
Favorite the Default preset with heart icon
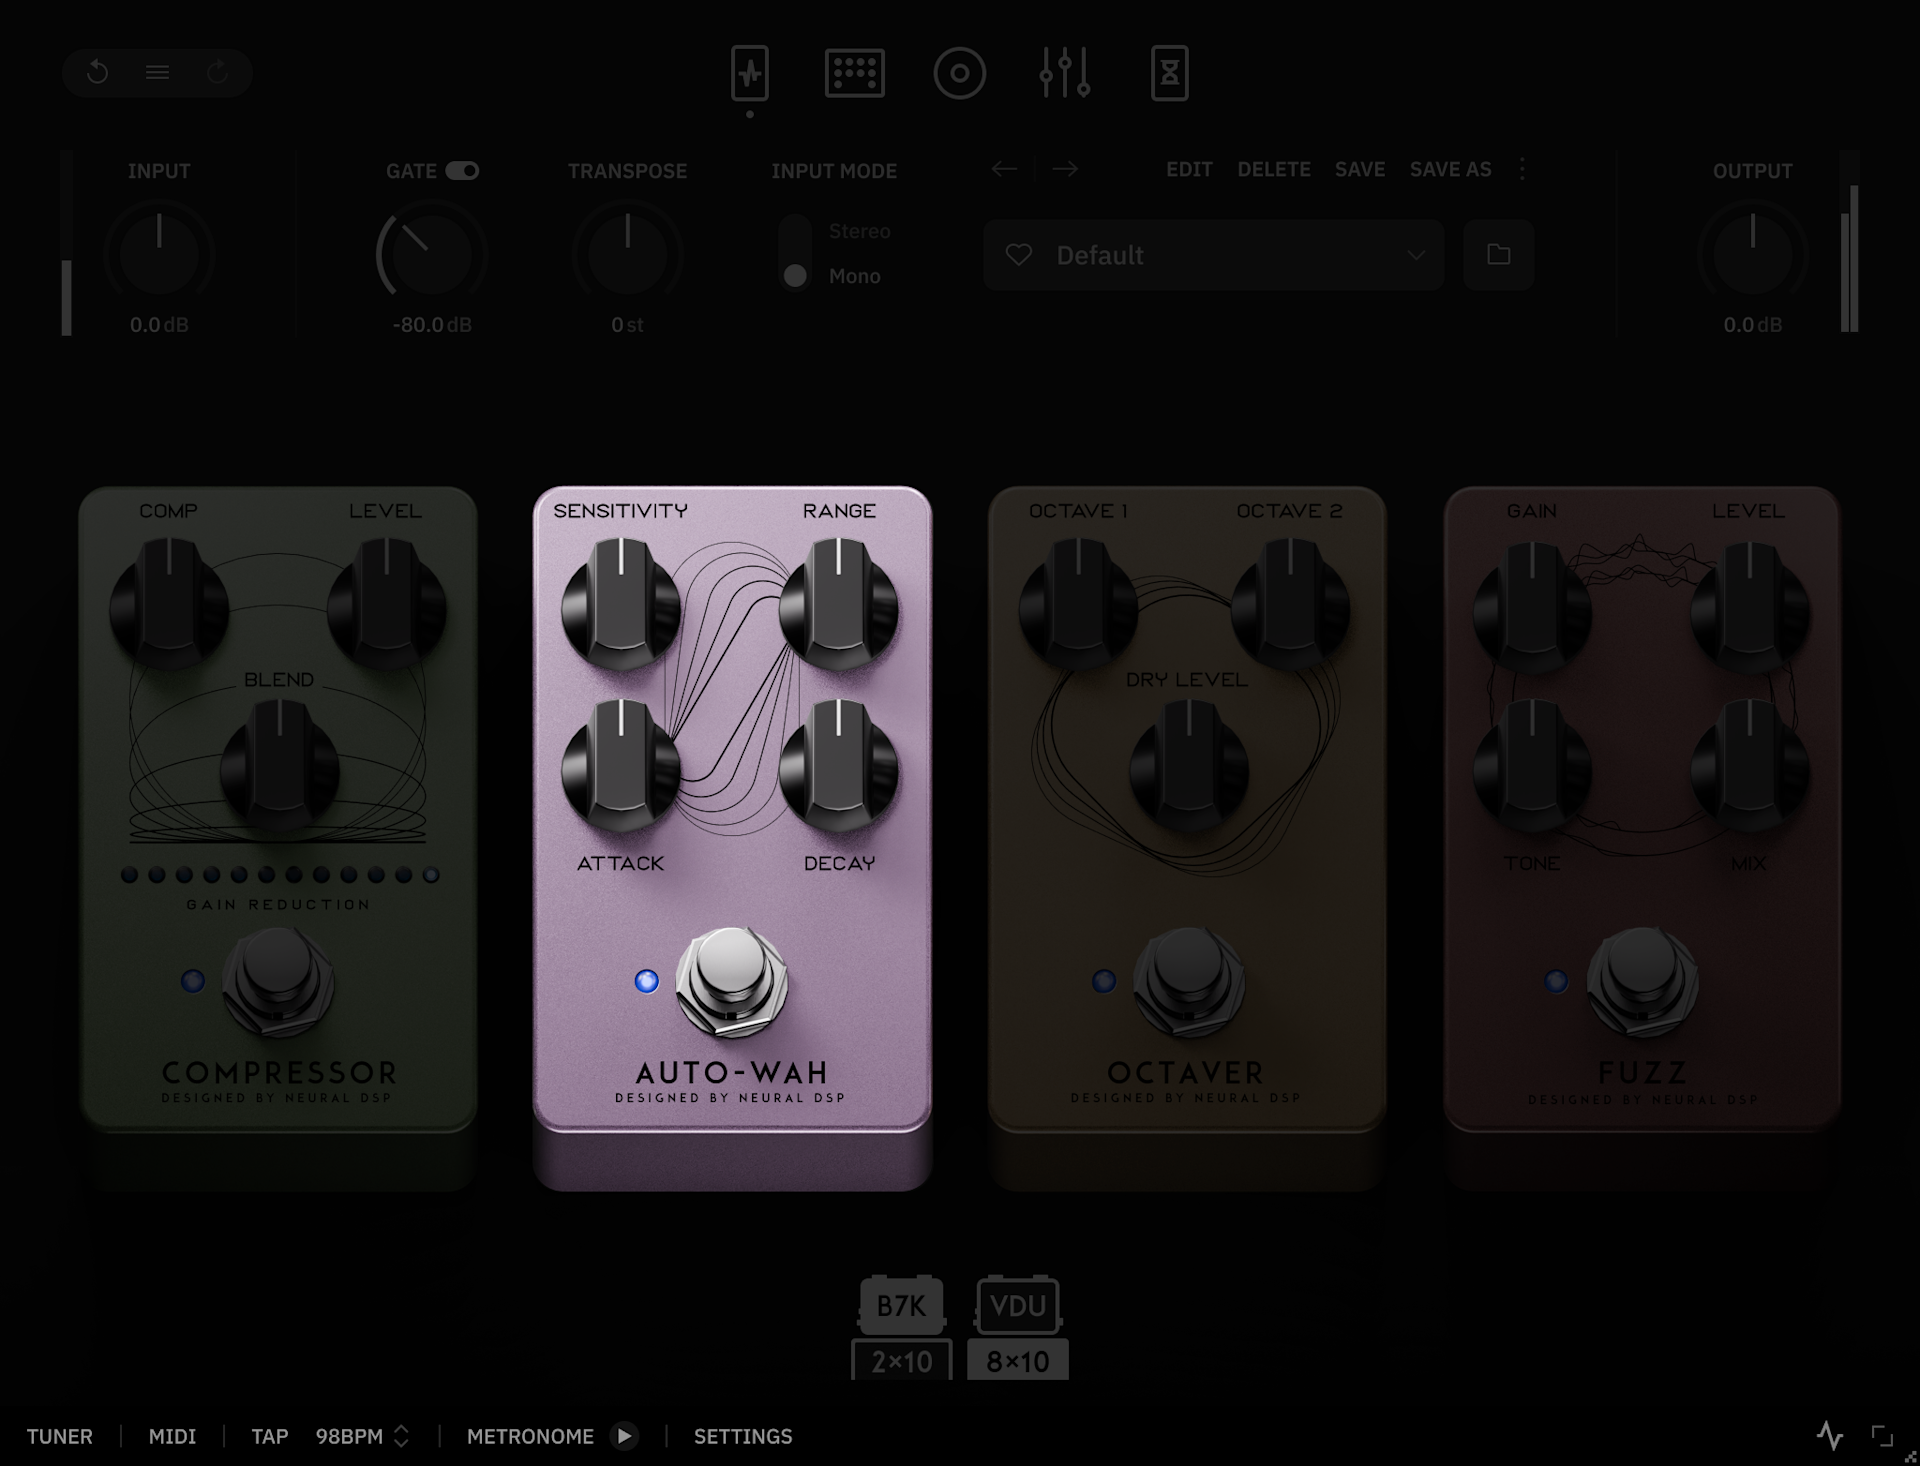click(x=1019, y=255)
